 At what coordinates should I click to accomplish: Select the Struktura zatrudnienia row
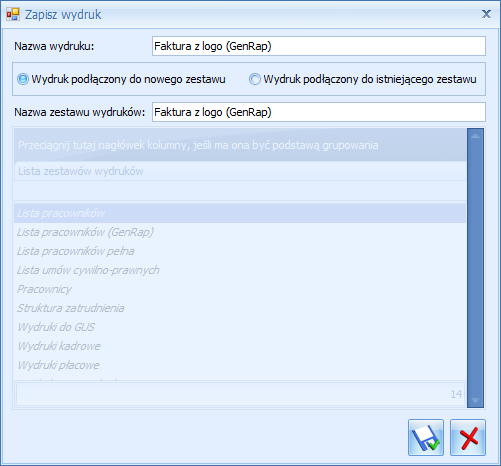(240, 308)
